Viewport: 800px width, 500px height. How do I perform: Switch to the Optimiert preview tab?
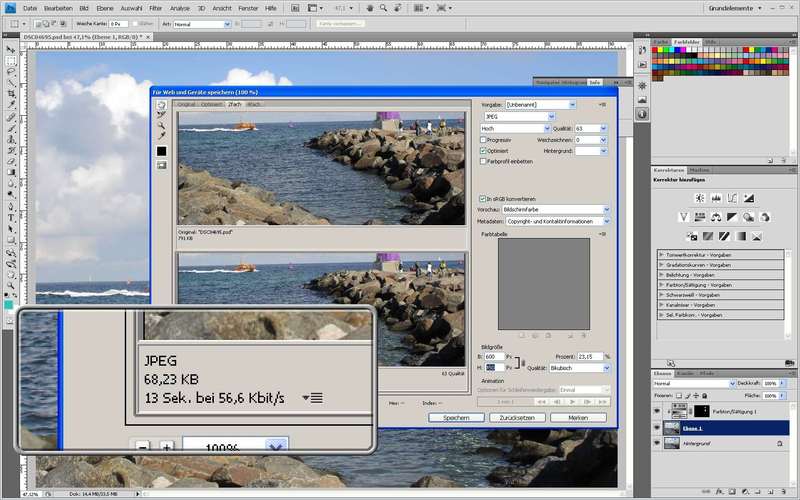212,104
